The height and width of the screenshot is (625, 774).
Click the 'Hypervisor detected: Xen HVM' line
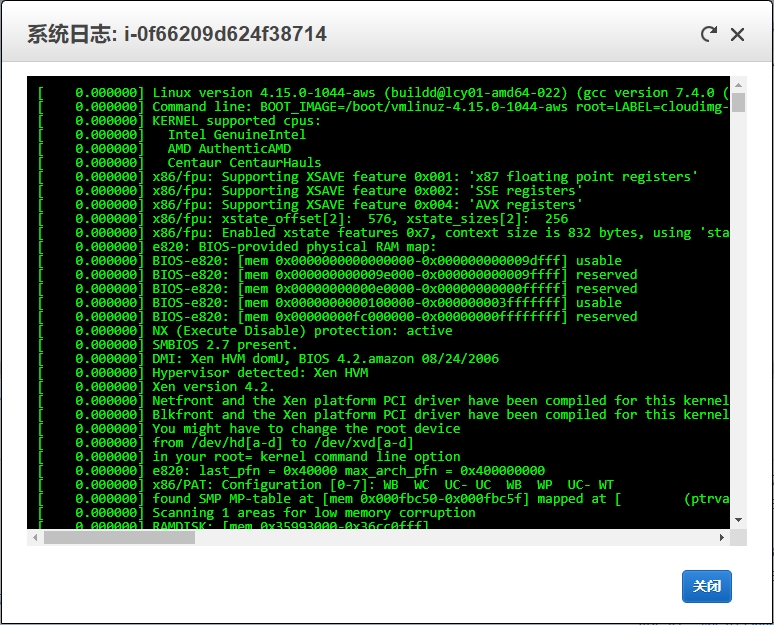tap(260, 372)
